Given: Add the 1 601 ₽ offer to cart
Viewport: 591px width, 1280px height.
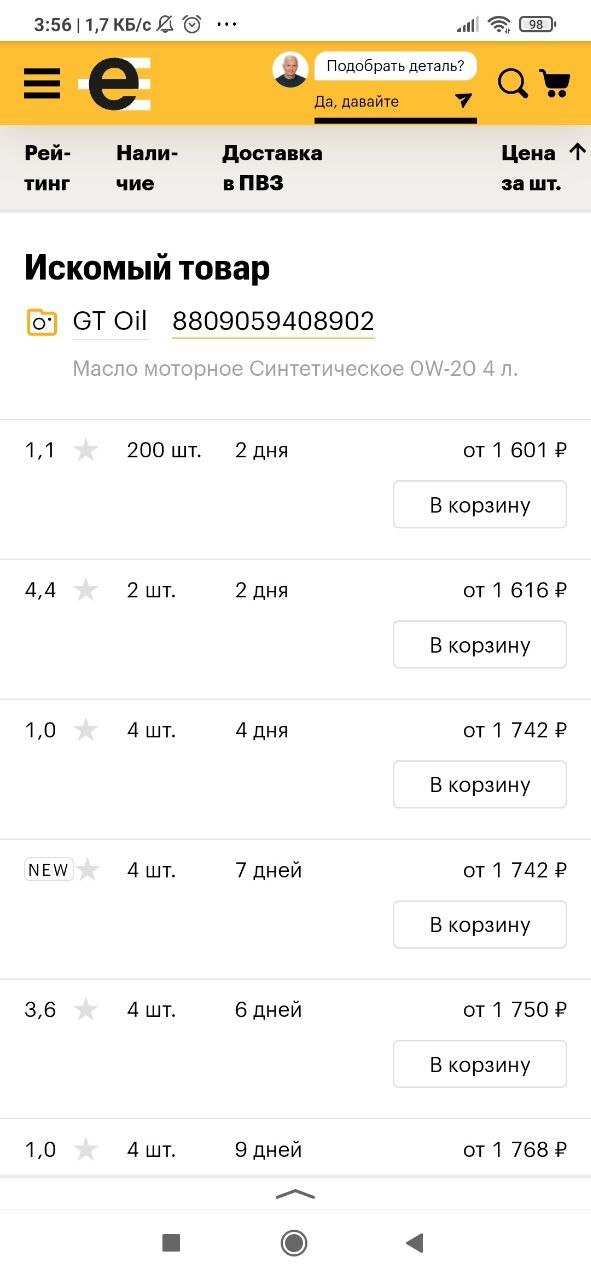Looking at the screenshot, I should [x=480, y=505].
